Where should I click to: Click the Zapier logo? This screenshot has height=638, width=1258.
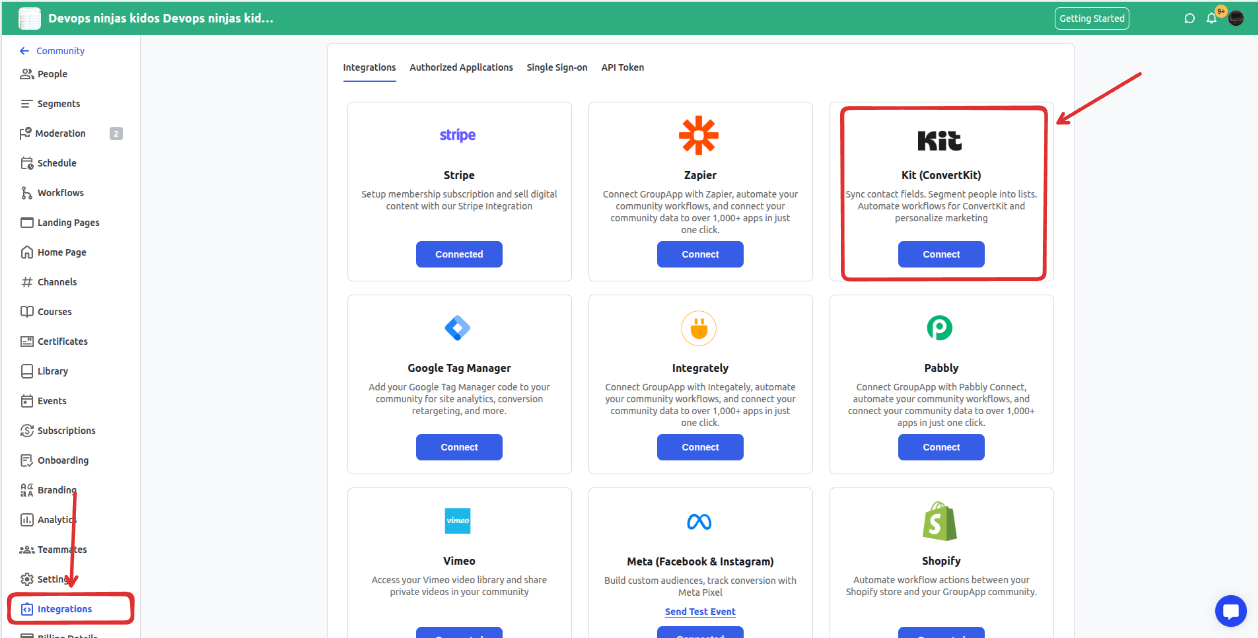click(x=699, y=136)
